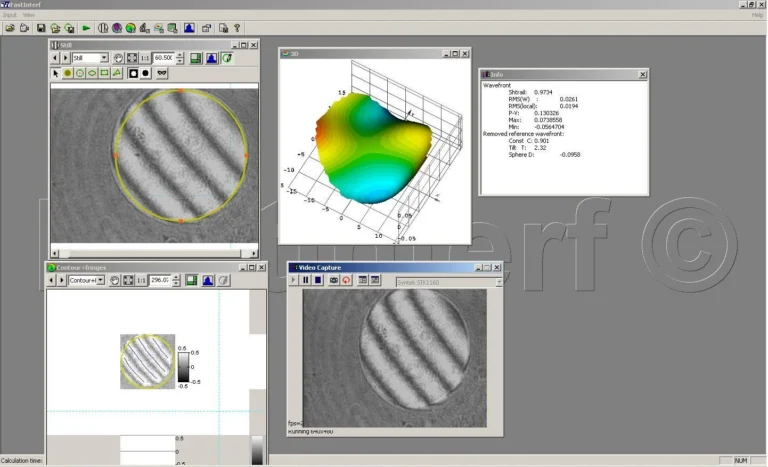Click scrollbar right arrow in Still window
Viewport: 768px width, 467px height.
(254, 253)
